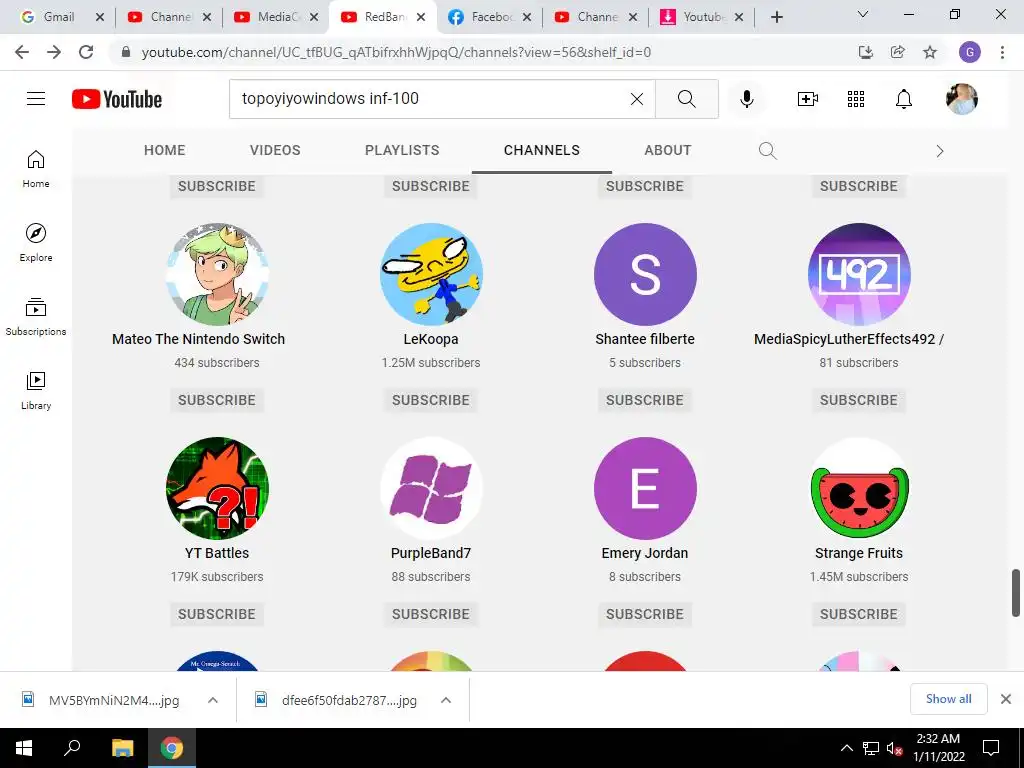Expand tab search dropdown arrow
Image resolution: width=1024 pixels, height=768 pixels.
tap(863, 14)
